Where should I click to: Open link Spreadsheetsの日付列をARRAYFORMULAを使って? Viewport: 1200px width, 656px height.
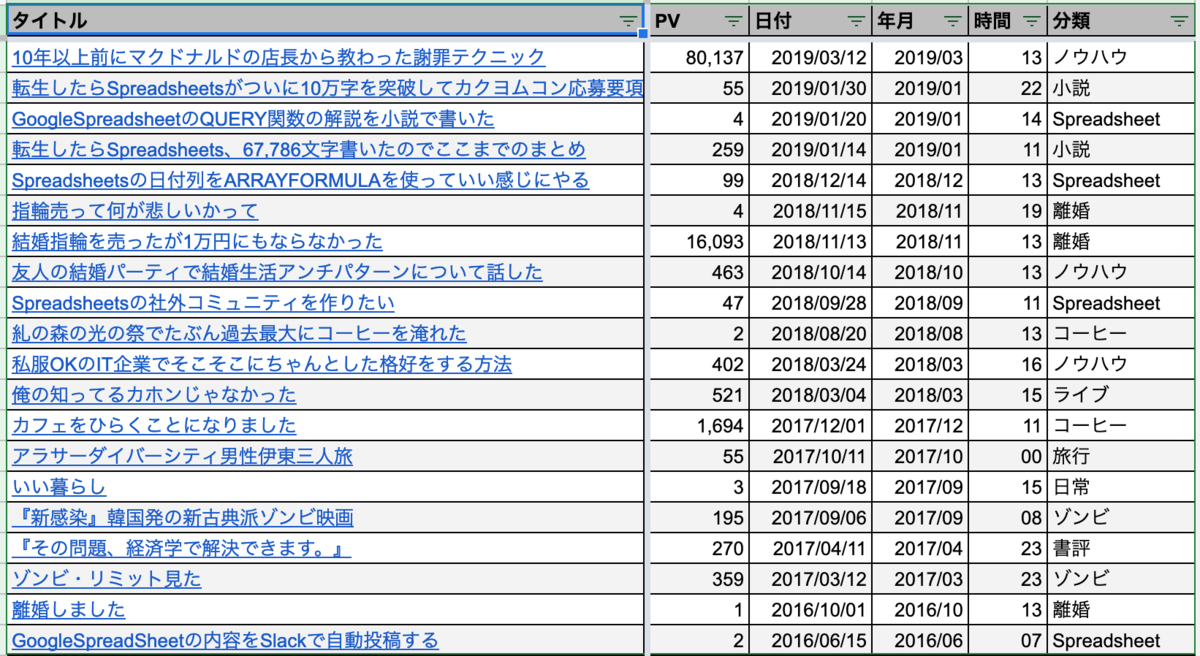click(300, 181)
